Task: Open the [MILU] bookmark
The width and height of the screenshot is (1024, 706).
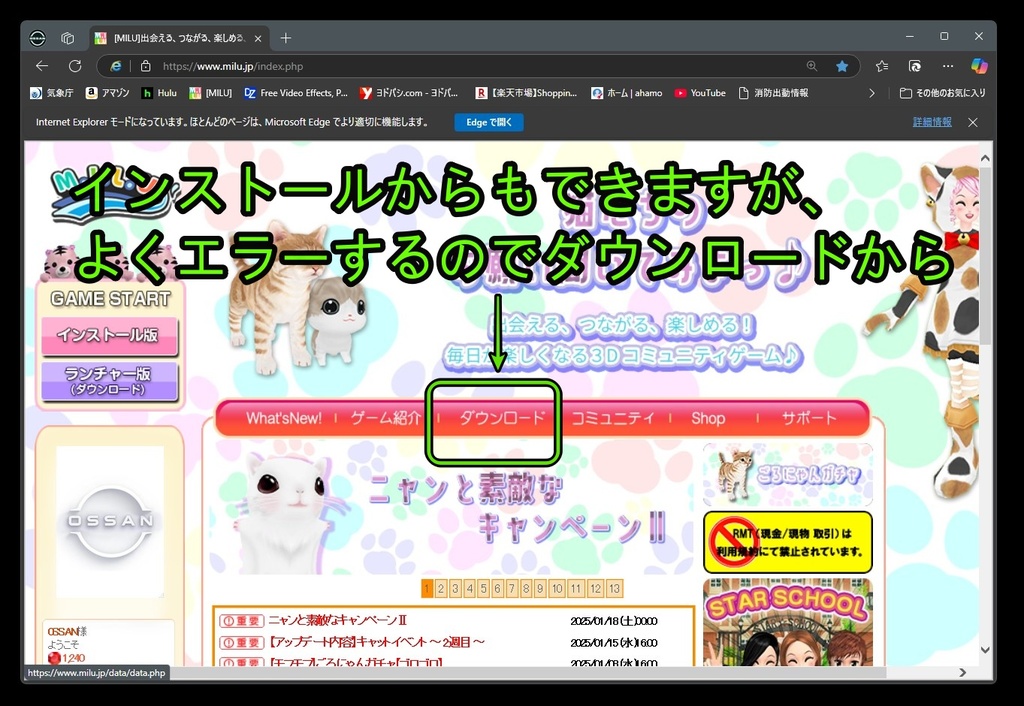Action: coord(210,93)
